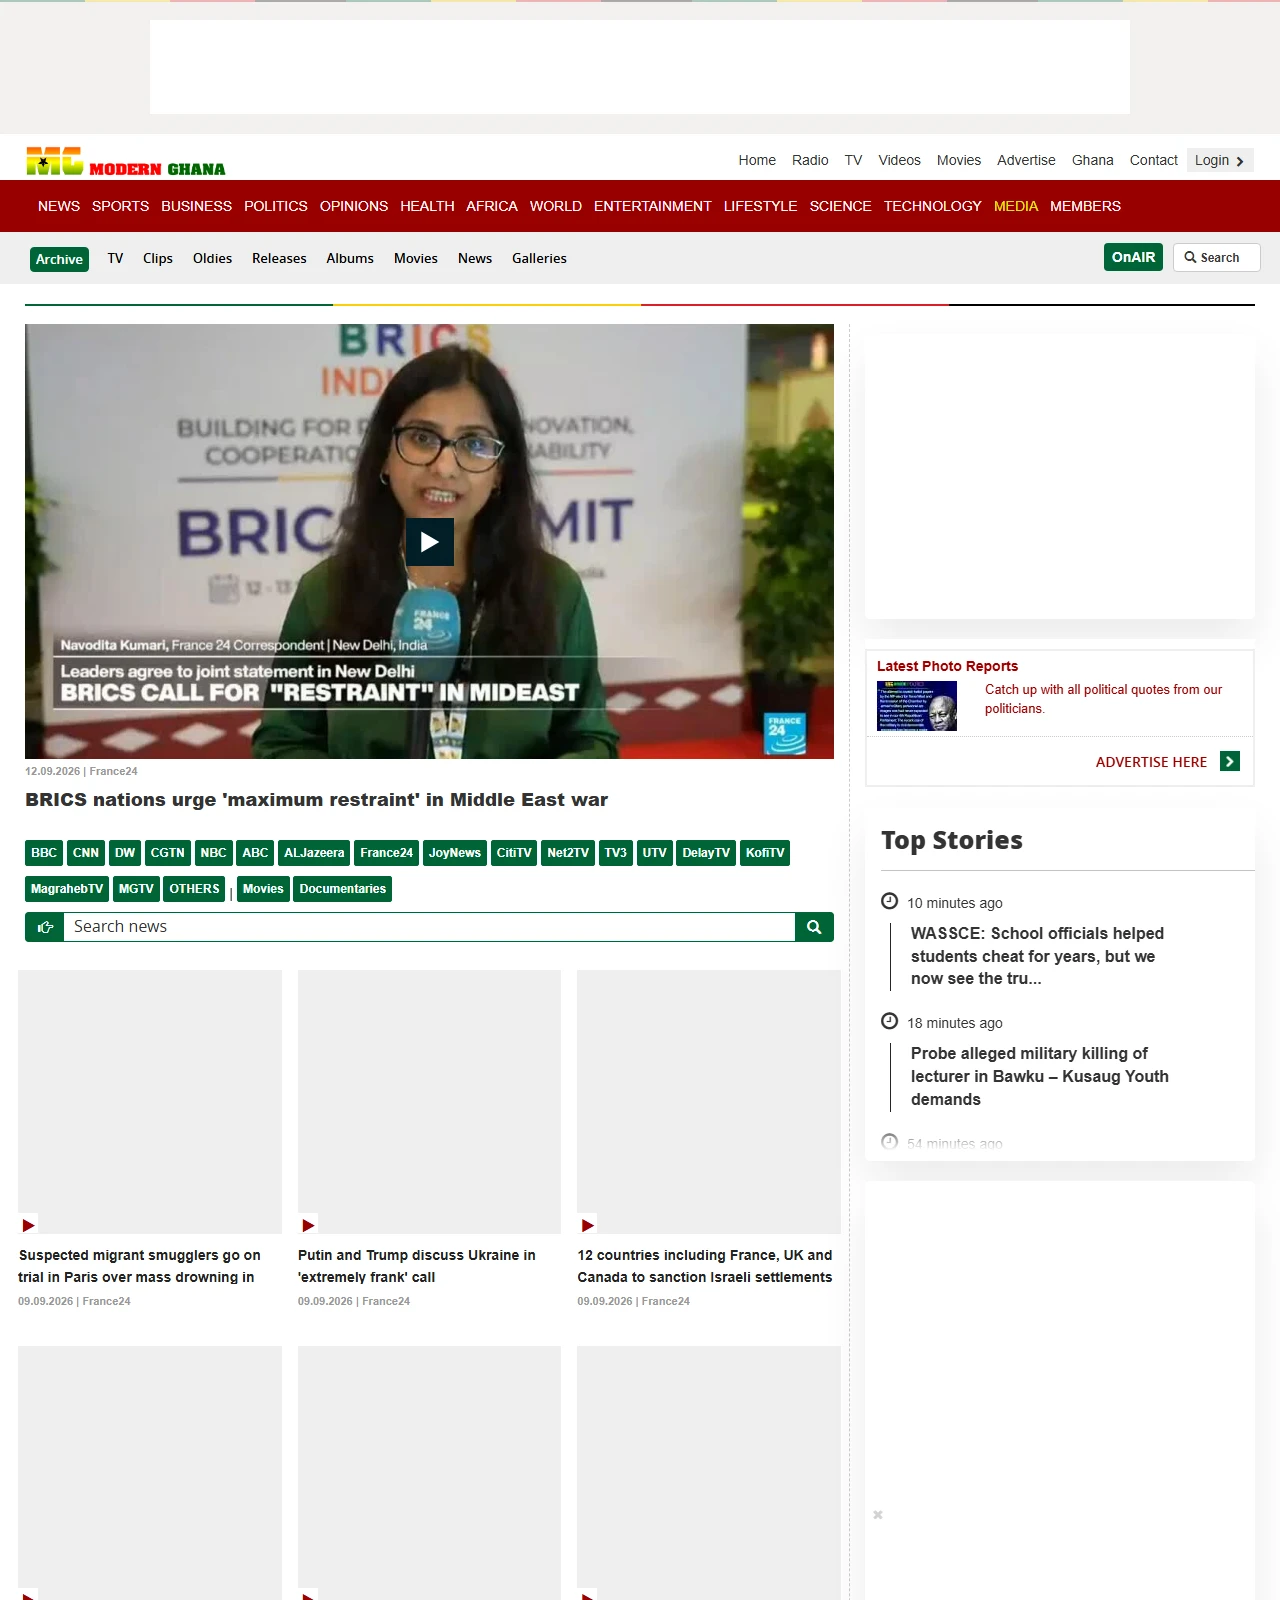Open the Documentaries tag
Screen dimensions: 1280x1600
coord(342,889)
